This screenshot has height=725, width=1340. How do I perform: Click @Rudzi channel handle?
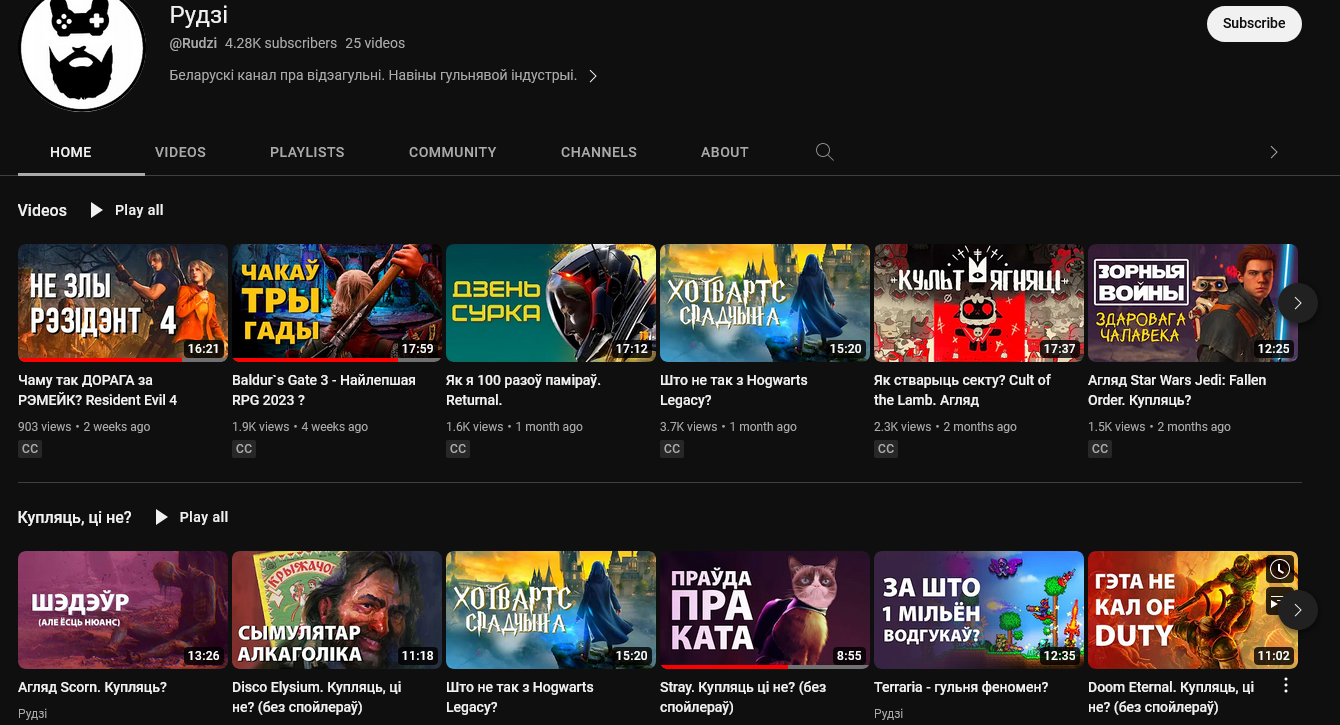coord(193,43)
